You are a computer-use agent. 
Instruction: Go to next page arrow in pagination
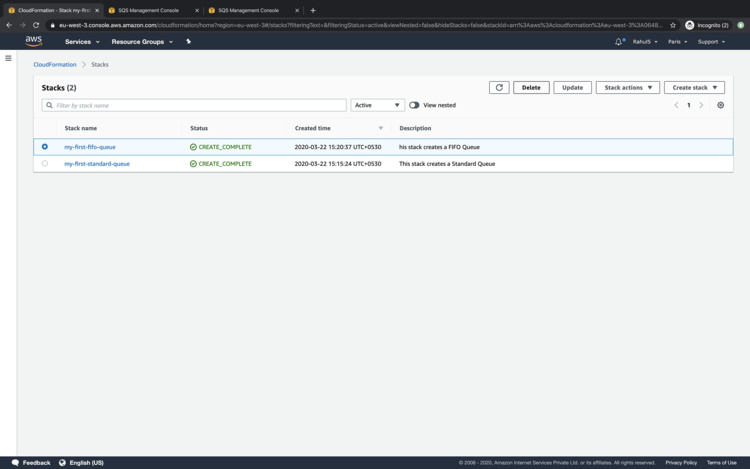(701, 105)
